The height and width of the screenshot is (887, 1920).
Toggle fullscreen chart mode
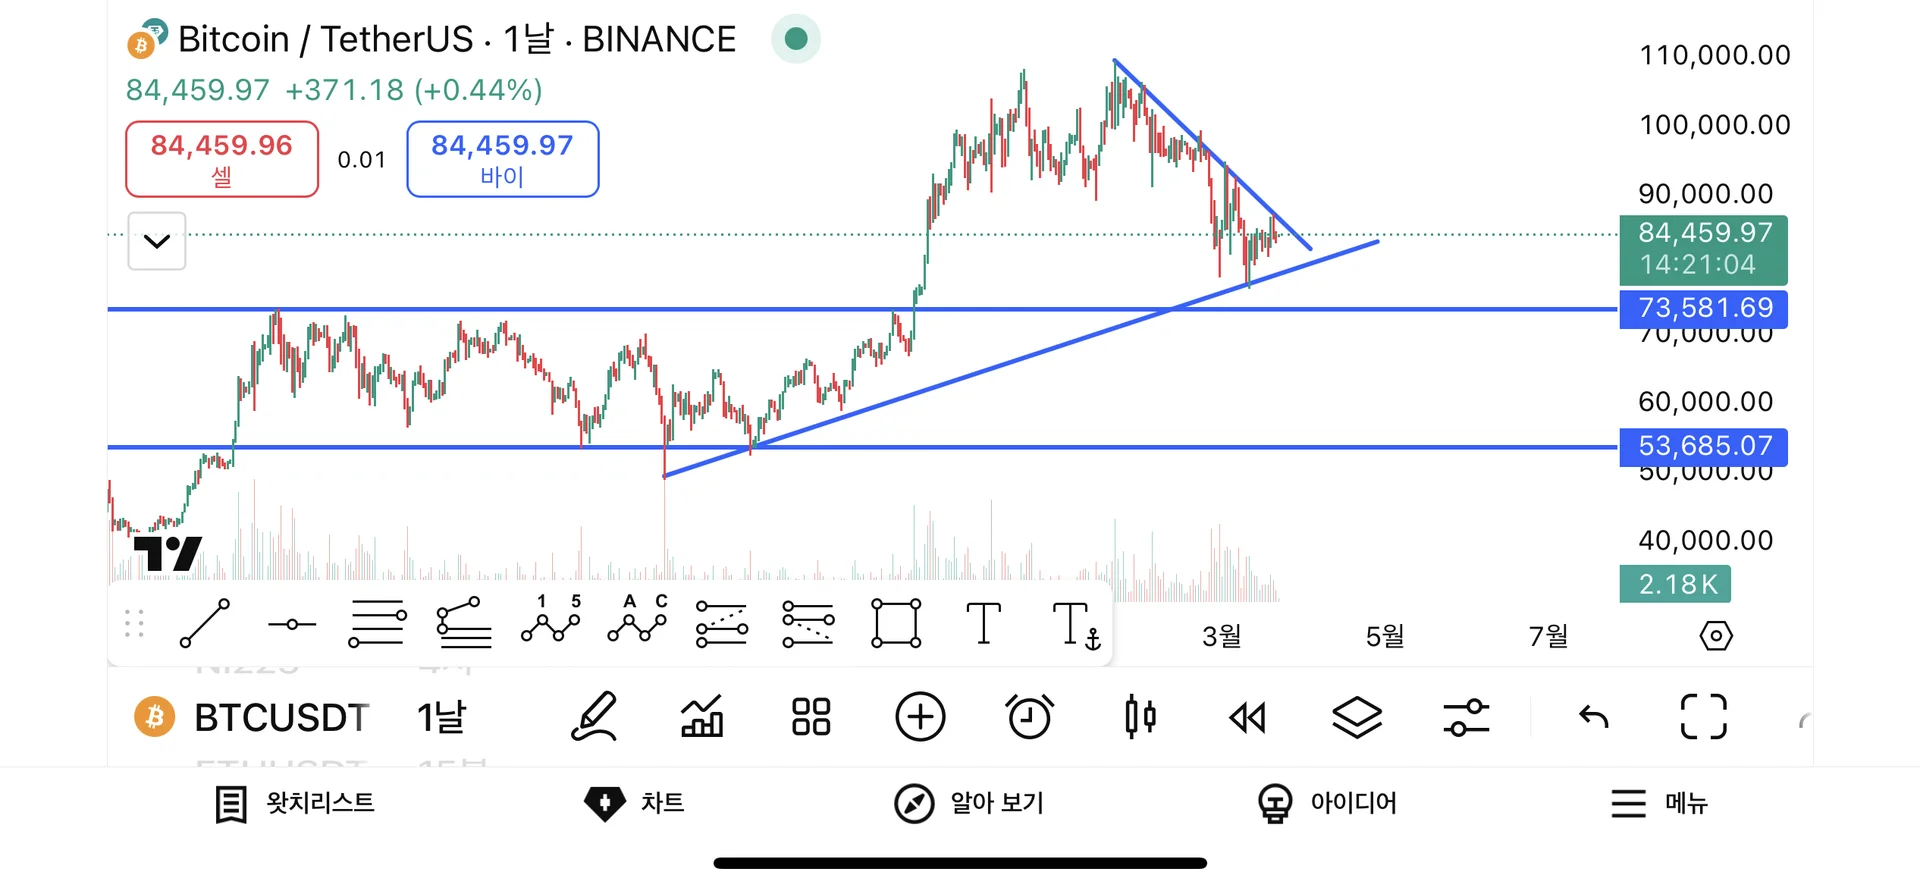click(1703, 717)
